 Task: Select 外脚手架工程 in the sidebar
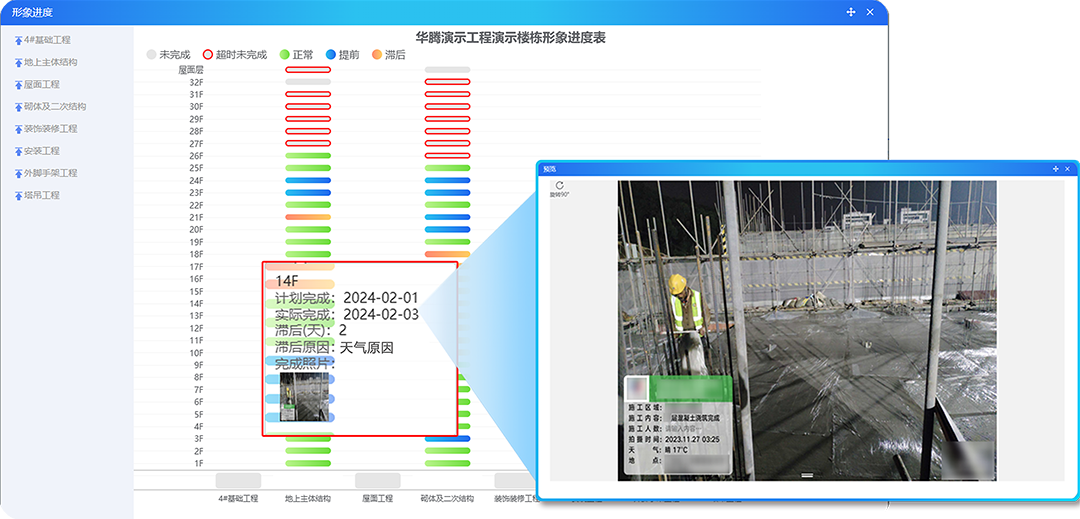click(50, 173)
